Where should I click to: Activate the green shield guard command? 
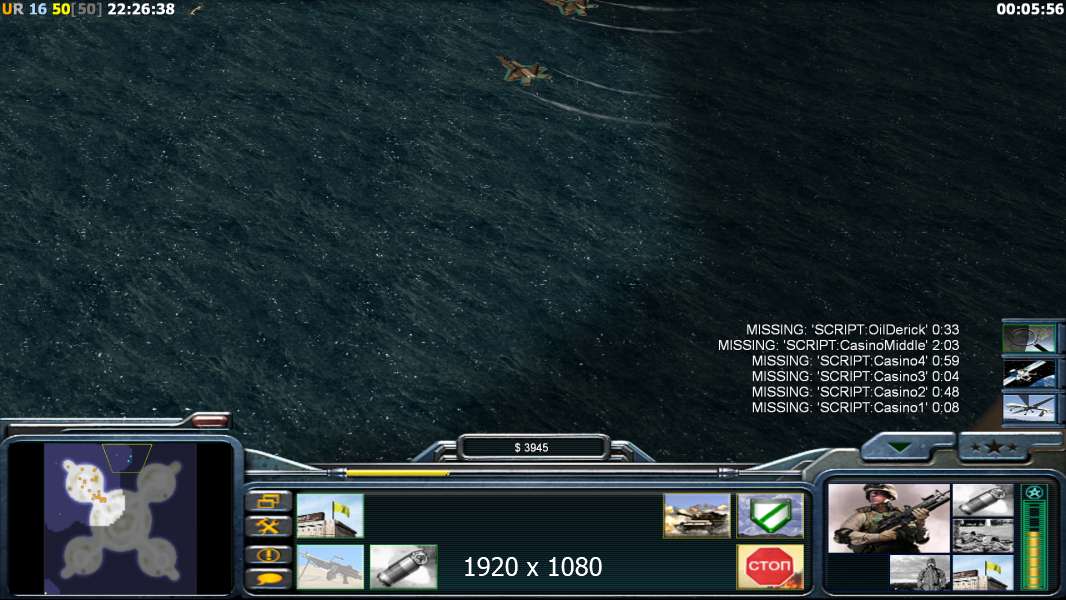click(x=770, y=516)
